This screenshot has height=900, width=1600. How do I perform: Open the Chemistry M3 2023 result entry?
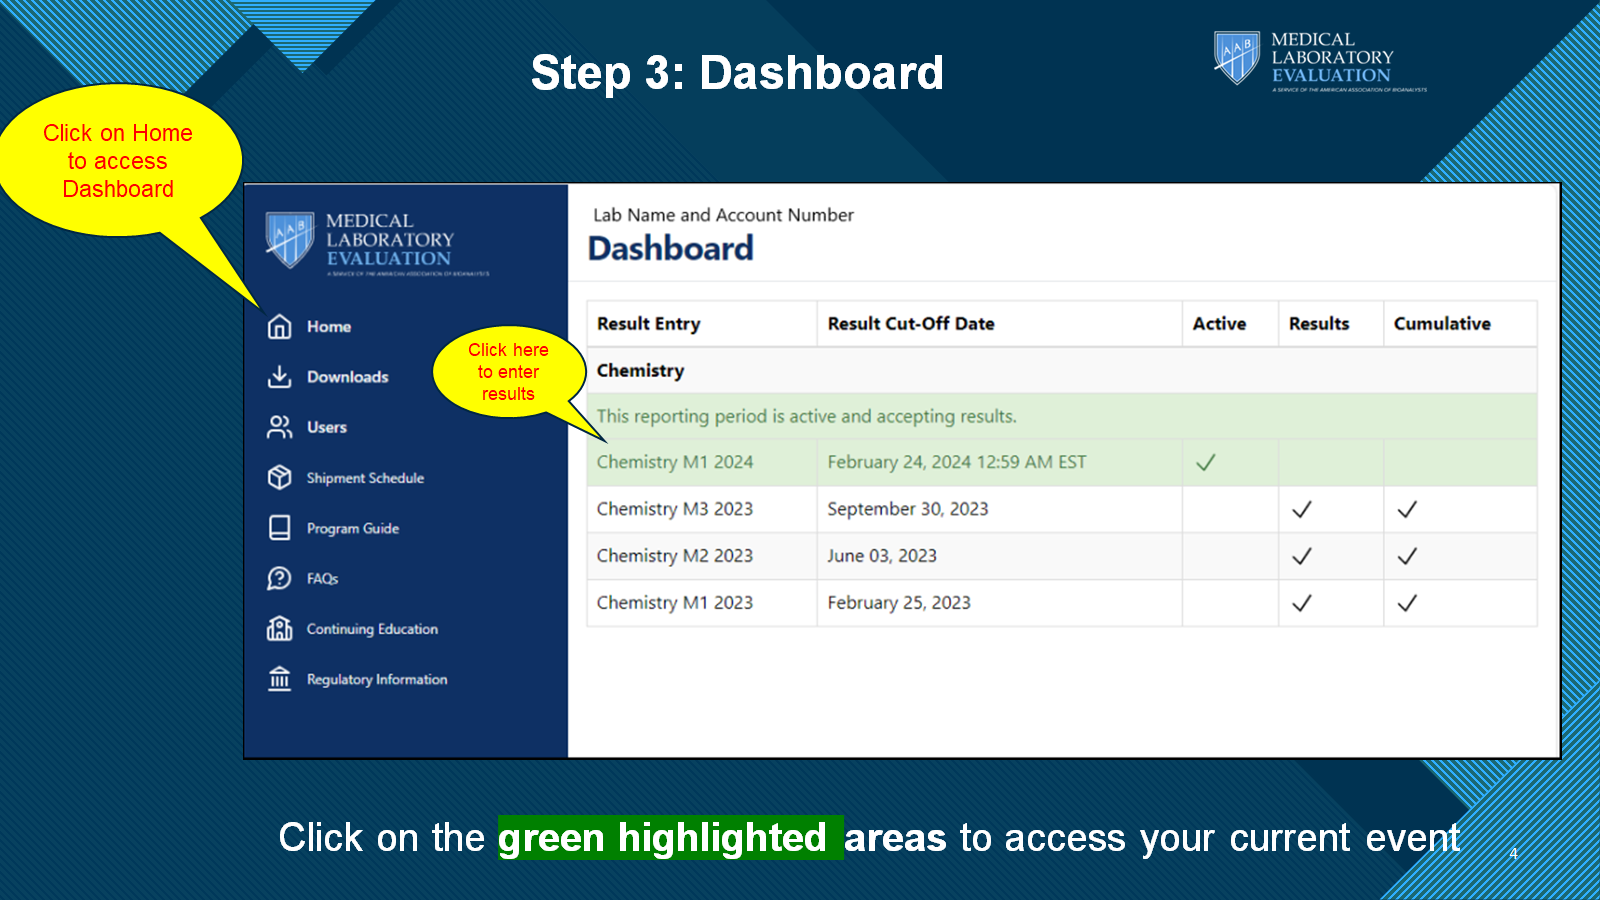[x=675, y=509]
